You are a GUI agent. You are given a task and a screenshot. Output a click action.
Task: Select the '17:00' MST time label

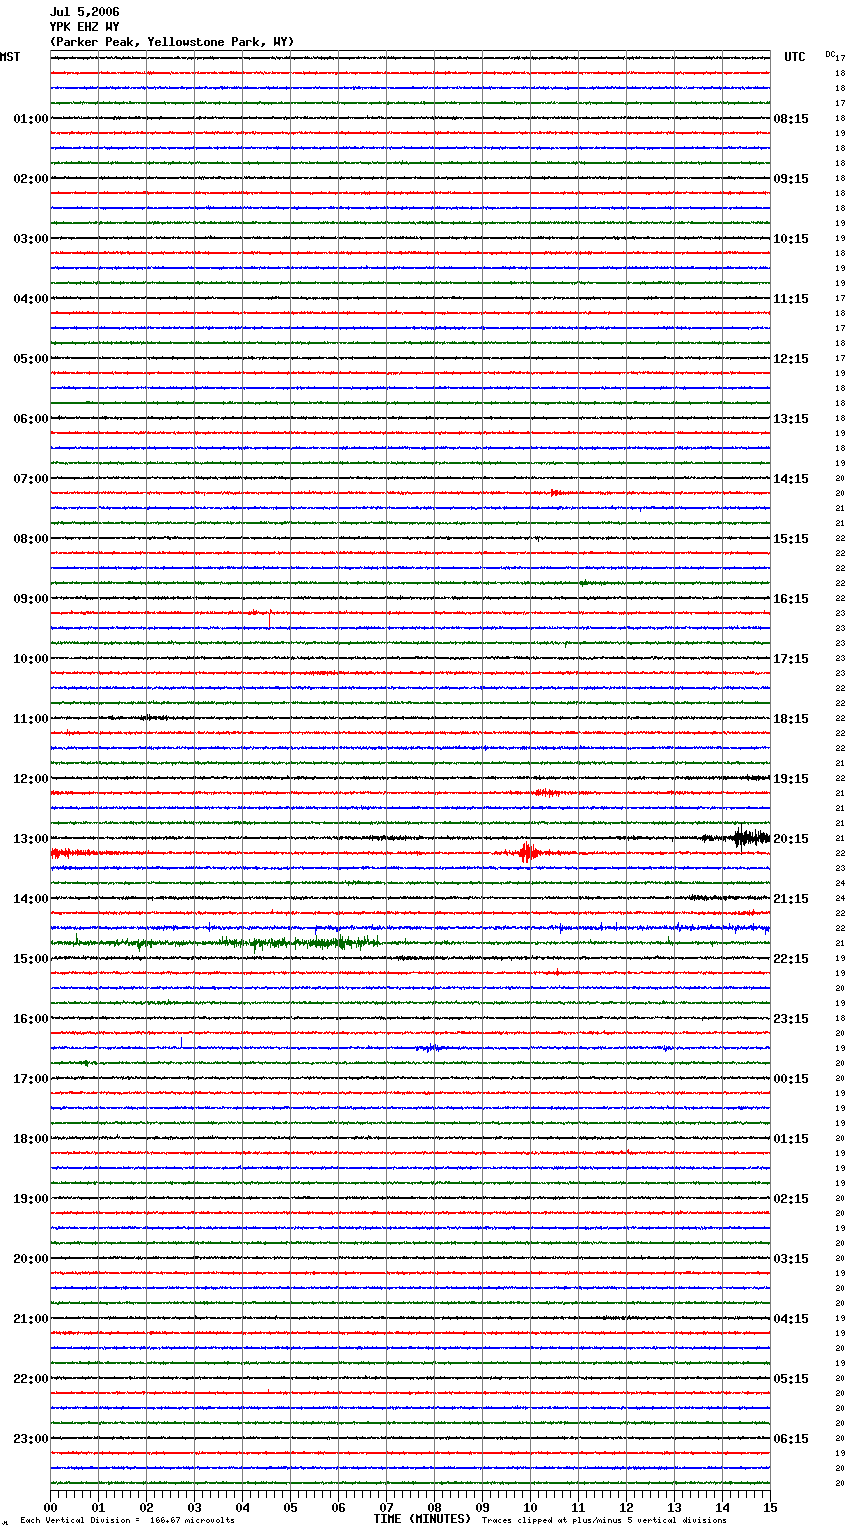pyautogui.click(x=31, y=1079)
